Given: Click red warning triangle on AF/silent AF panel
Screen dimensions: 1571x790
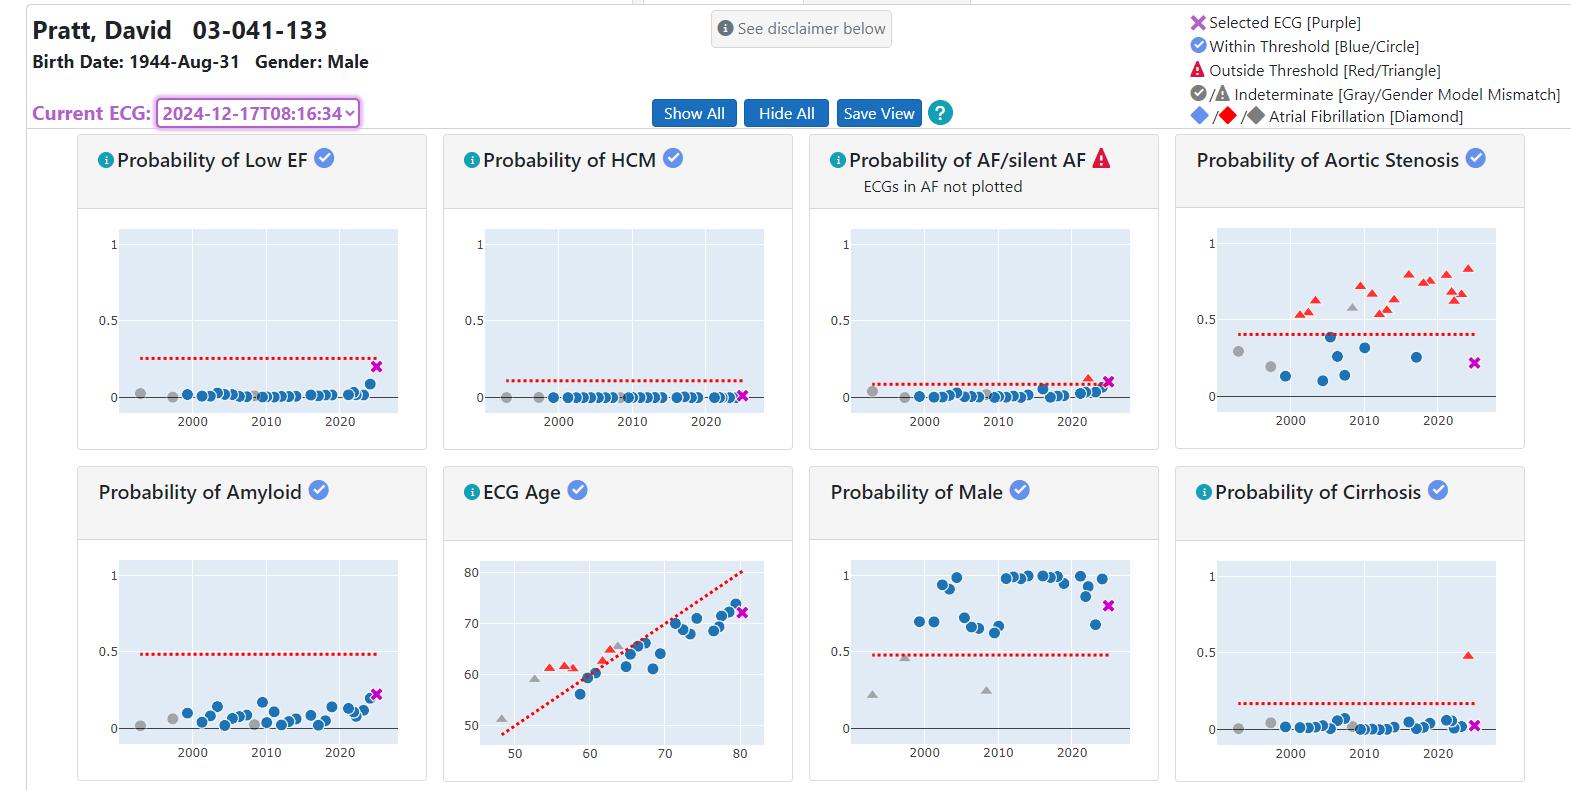Looking at the screenshot, I should (x=1101, y=159).
